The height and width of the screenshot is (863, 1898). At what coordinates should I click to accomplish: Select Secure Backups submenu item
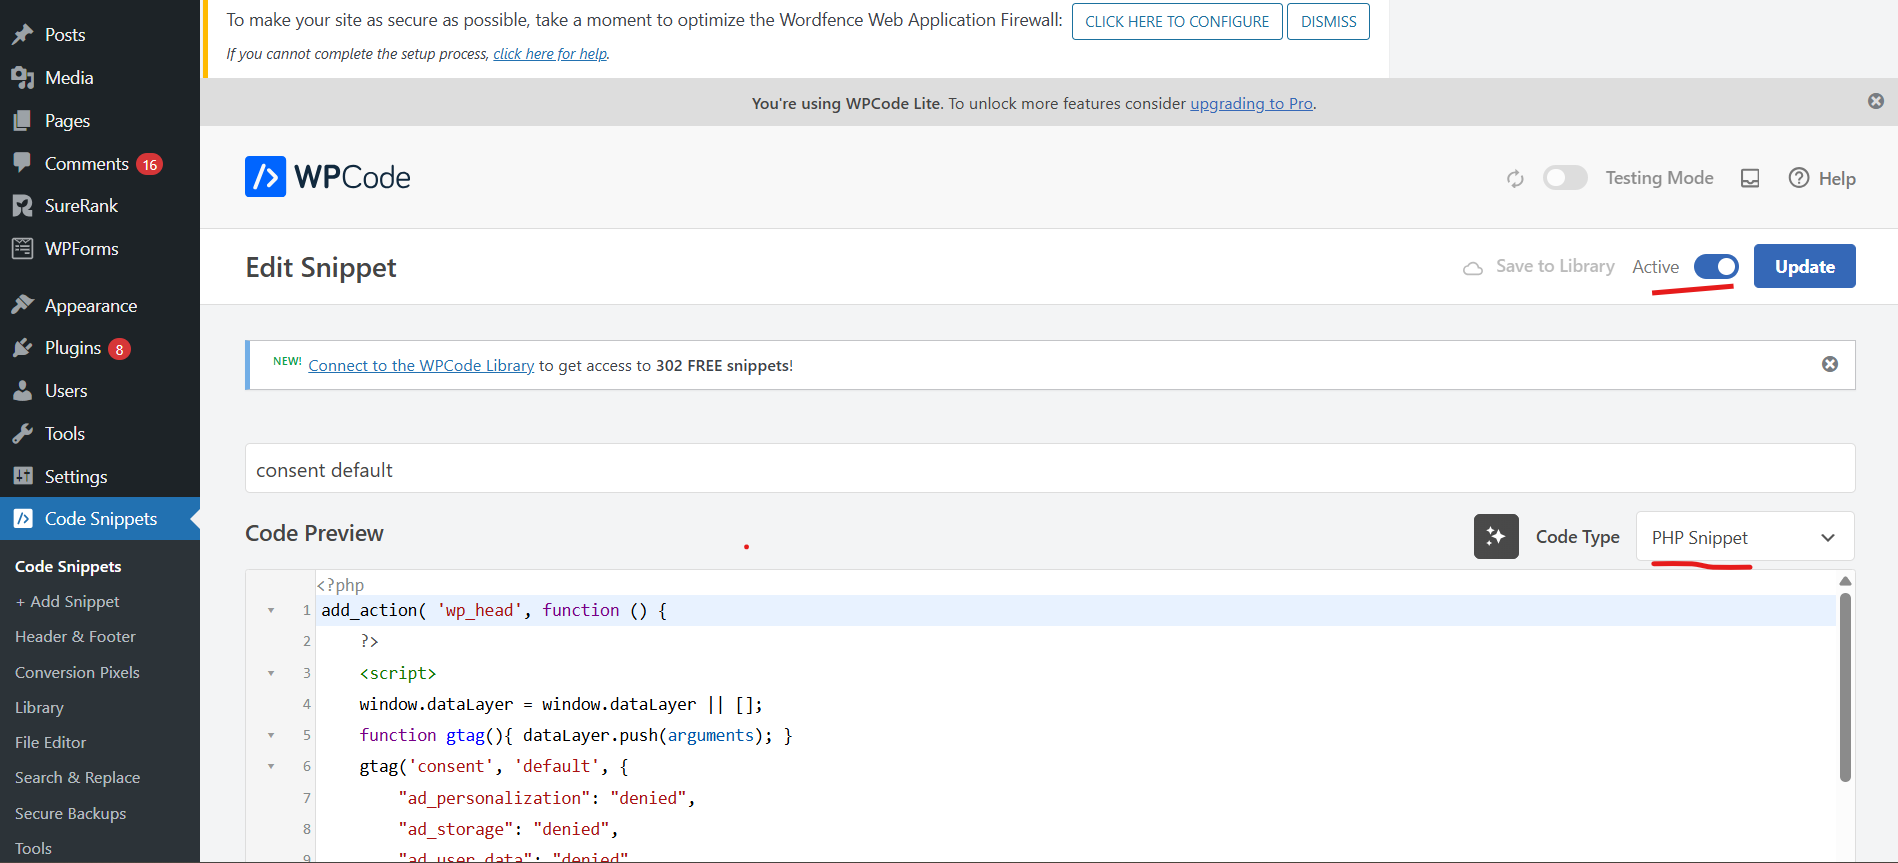click(70, 813)
